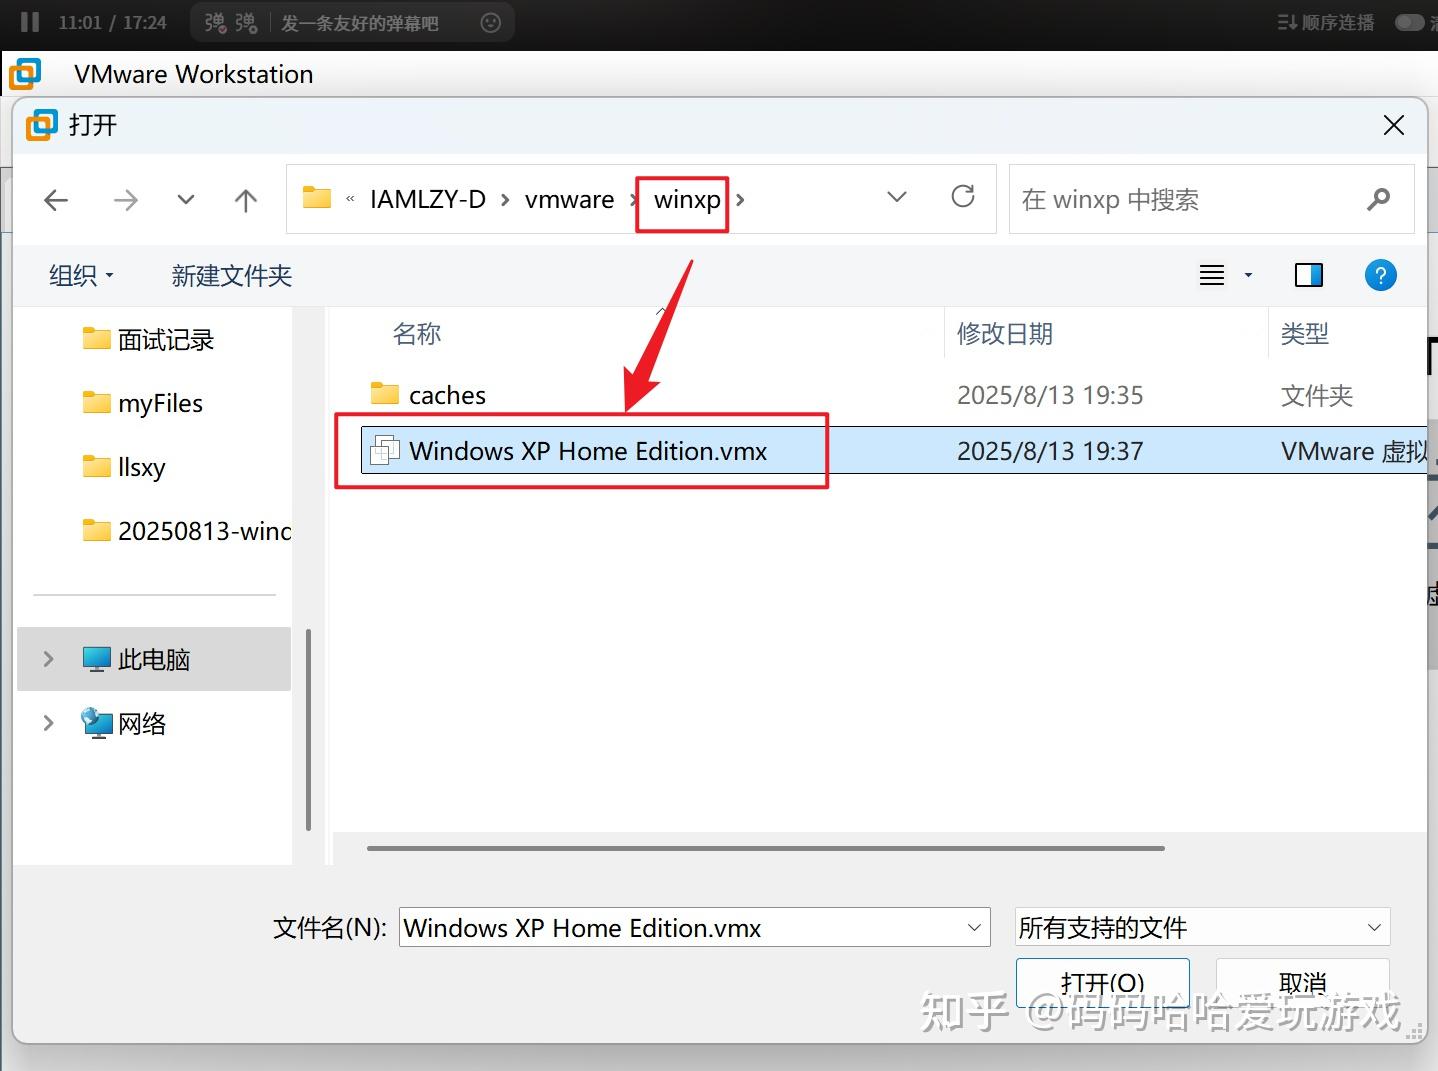Expand 网络 in the sidebar
The image size is (1438, 1071).
(x=46, y=723)
